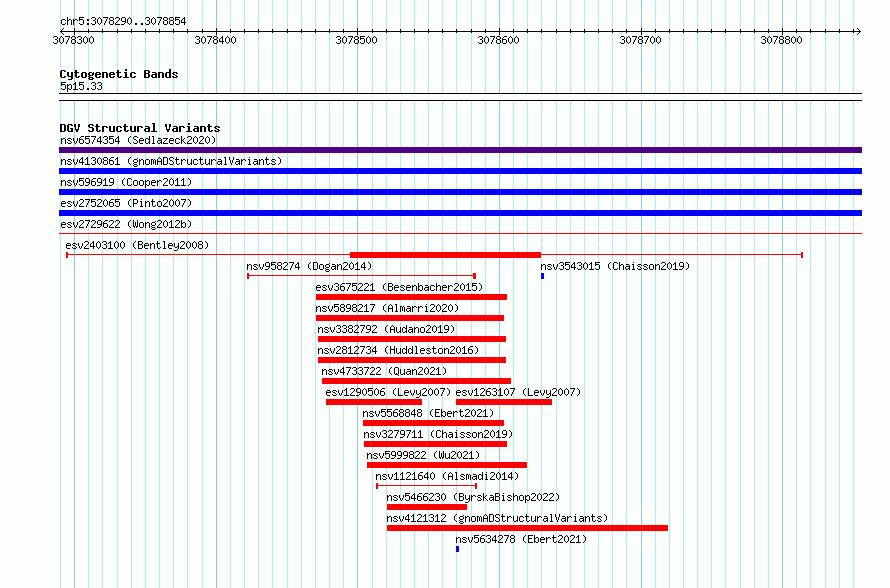The image size is (890, 588).
Task: Click the red bar under nsv5466230
Action: 427,507
